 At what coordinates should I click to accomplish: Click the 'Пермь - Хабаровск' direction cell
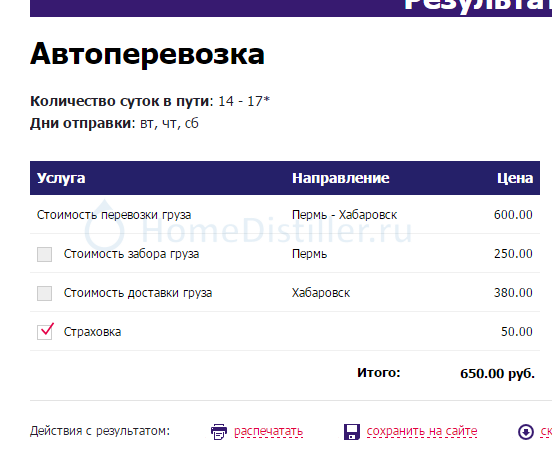coord(344,215)
